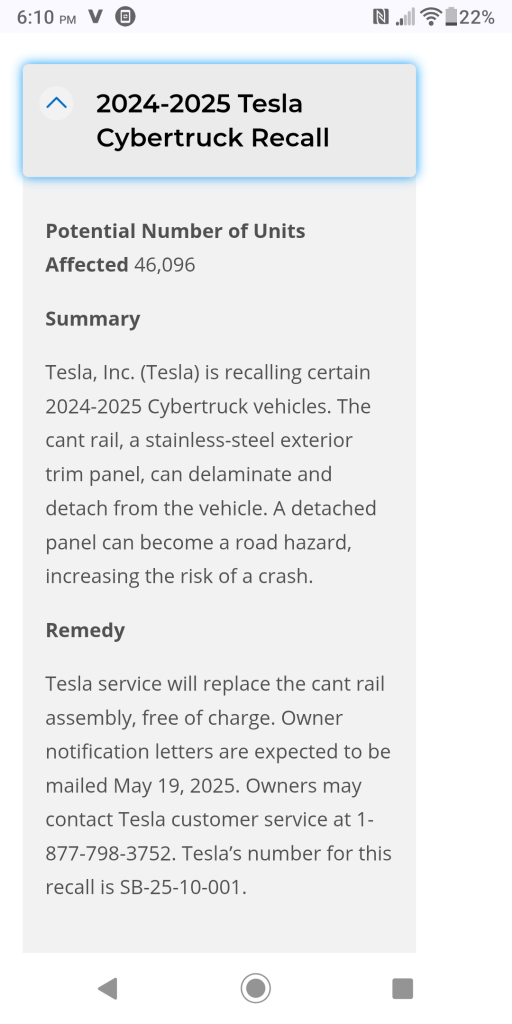This screenshot has width=512, height=1024.
Task: Tap the Summary heading
Action: [93, 319]
